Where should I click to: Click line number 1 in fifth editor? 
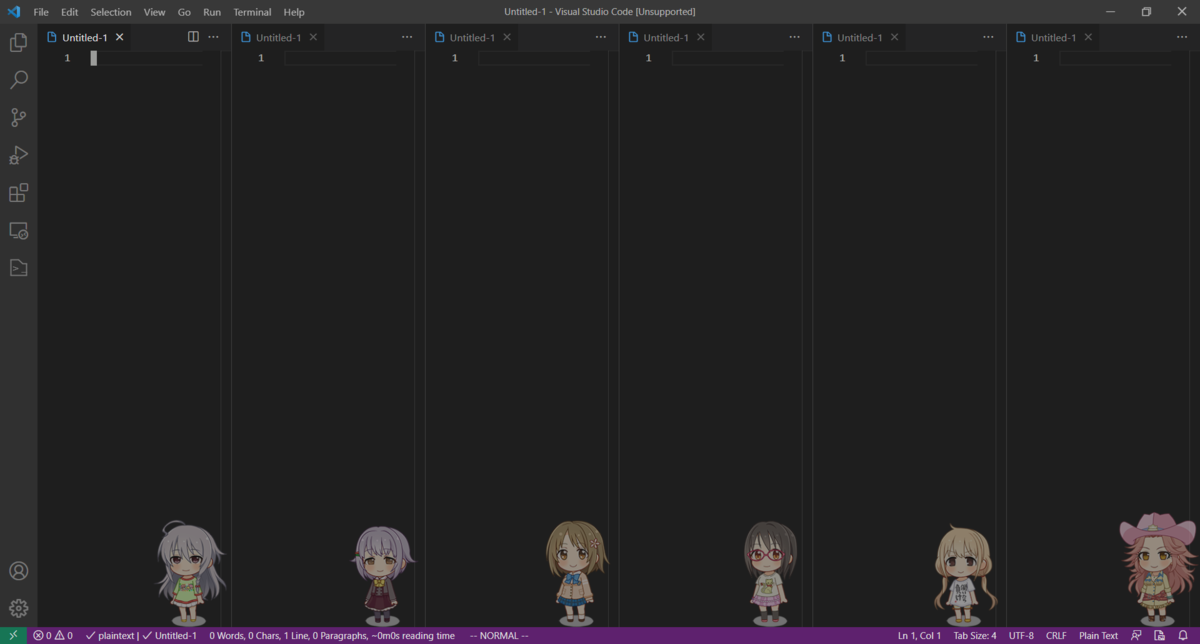click(842, 58)
